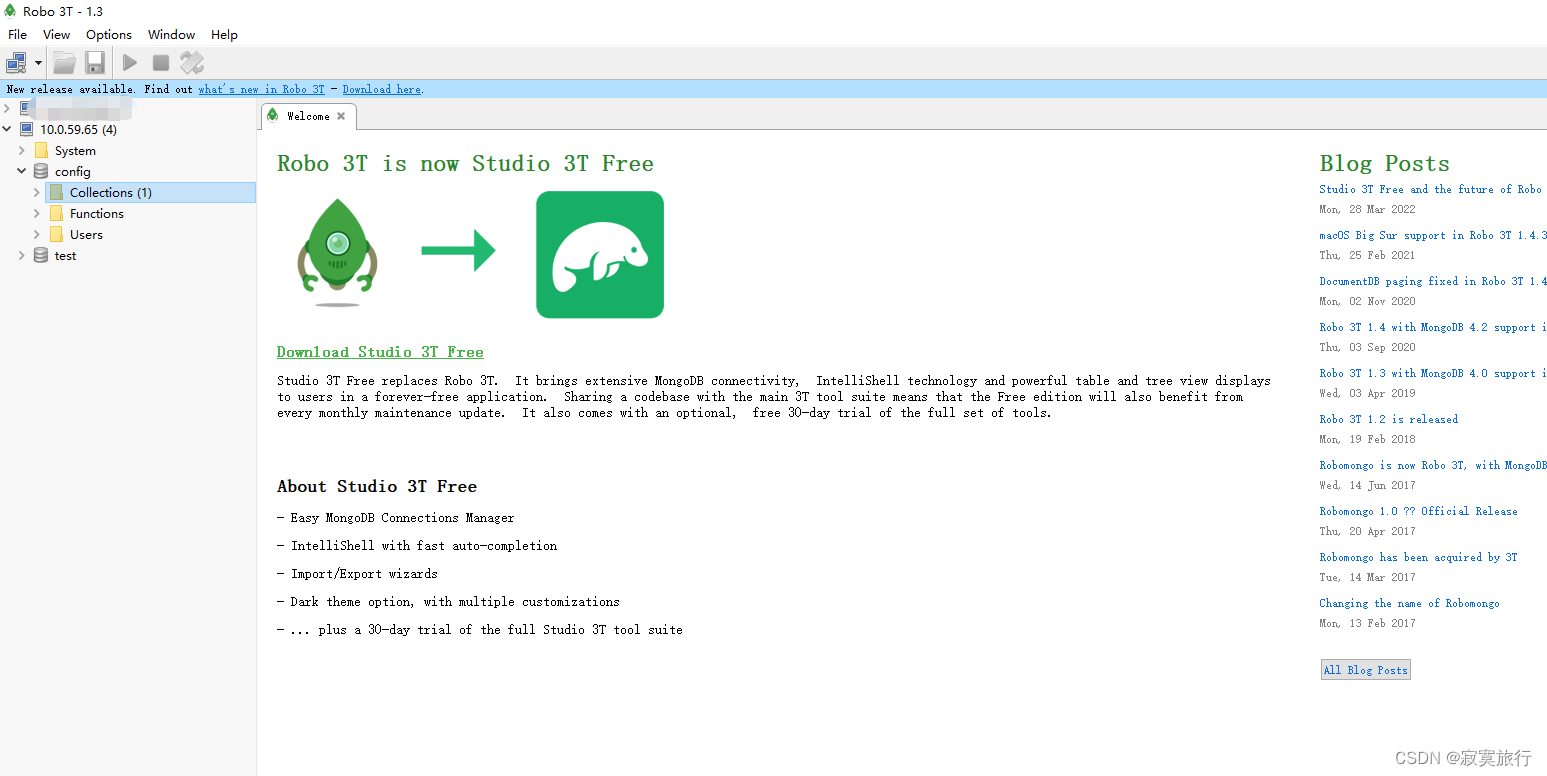
Task: Open the DocumentDB paging fixed post
Action: [1432, 281]
